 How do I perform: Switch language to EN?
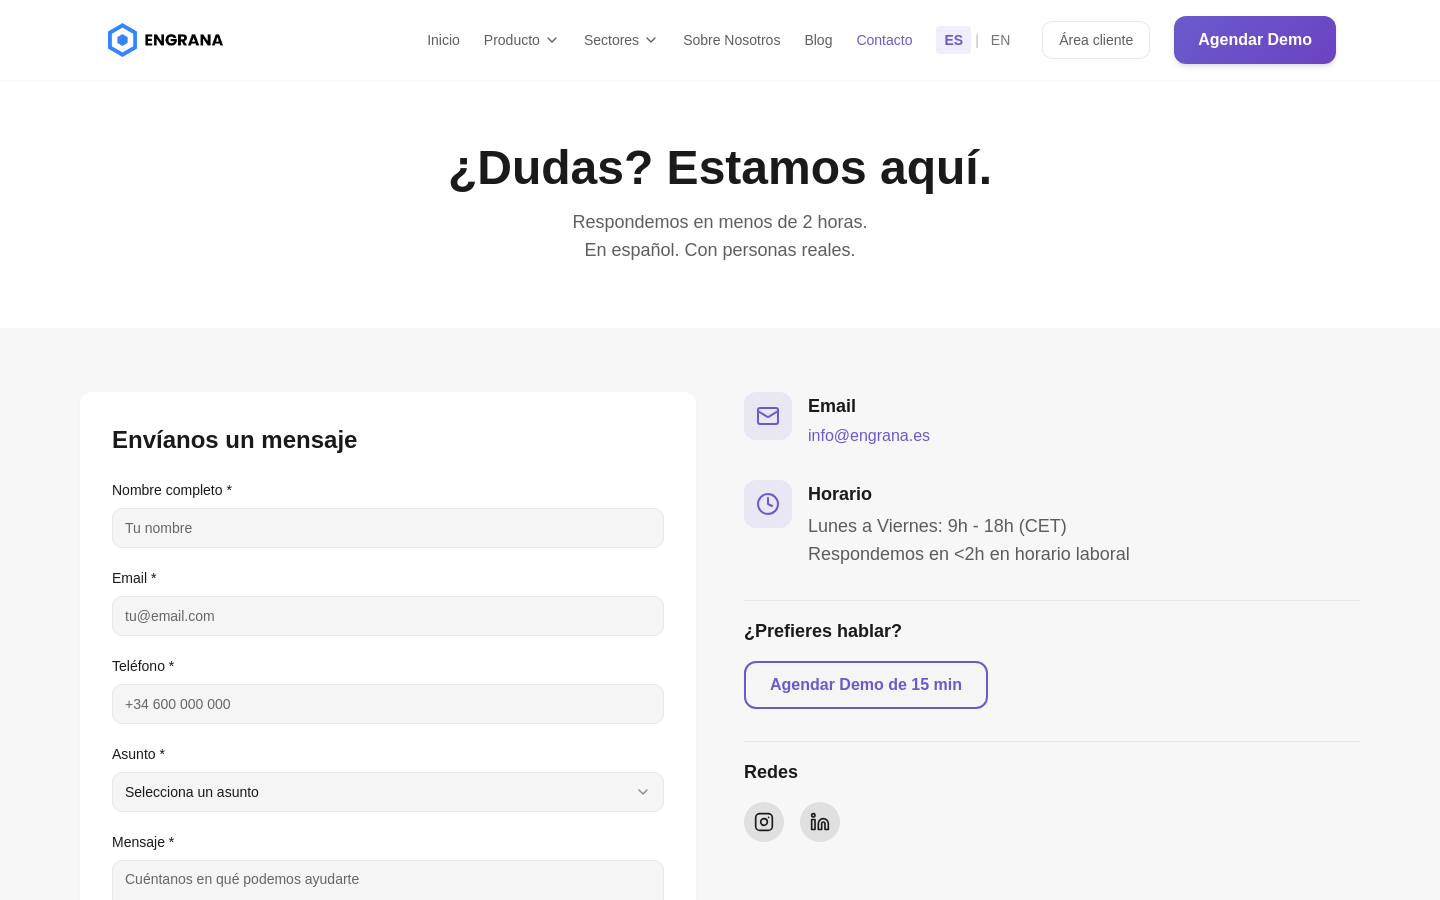[1000, 40]
